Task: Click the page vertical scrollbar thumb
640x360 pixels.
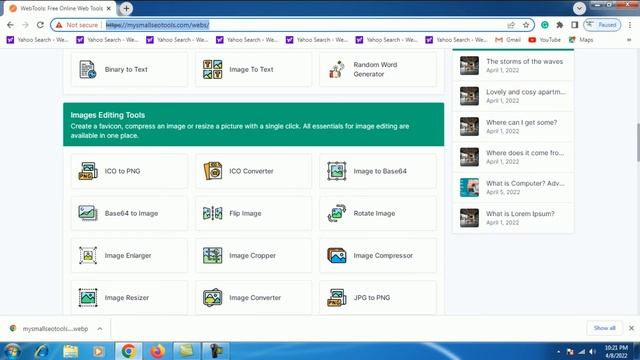Action: [638, 142]
